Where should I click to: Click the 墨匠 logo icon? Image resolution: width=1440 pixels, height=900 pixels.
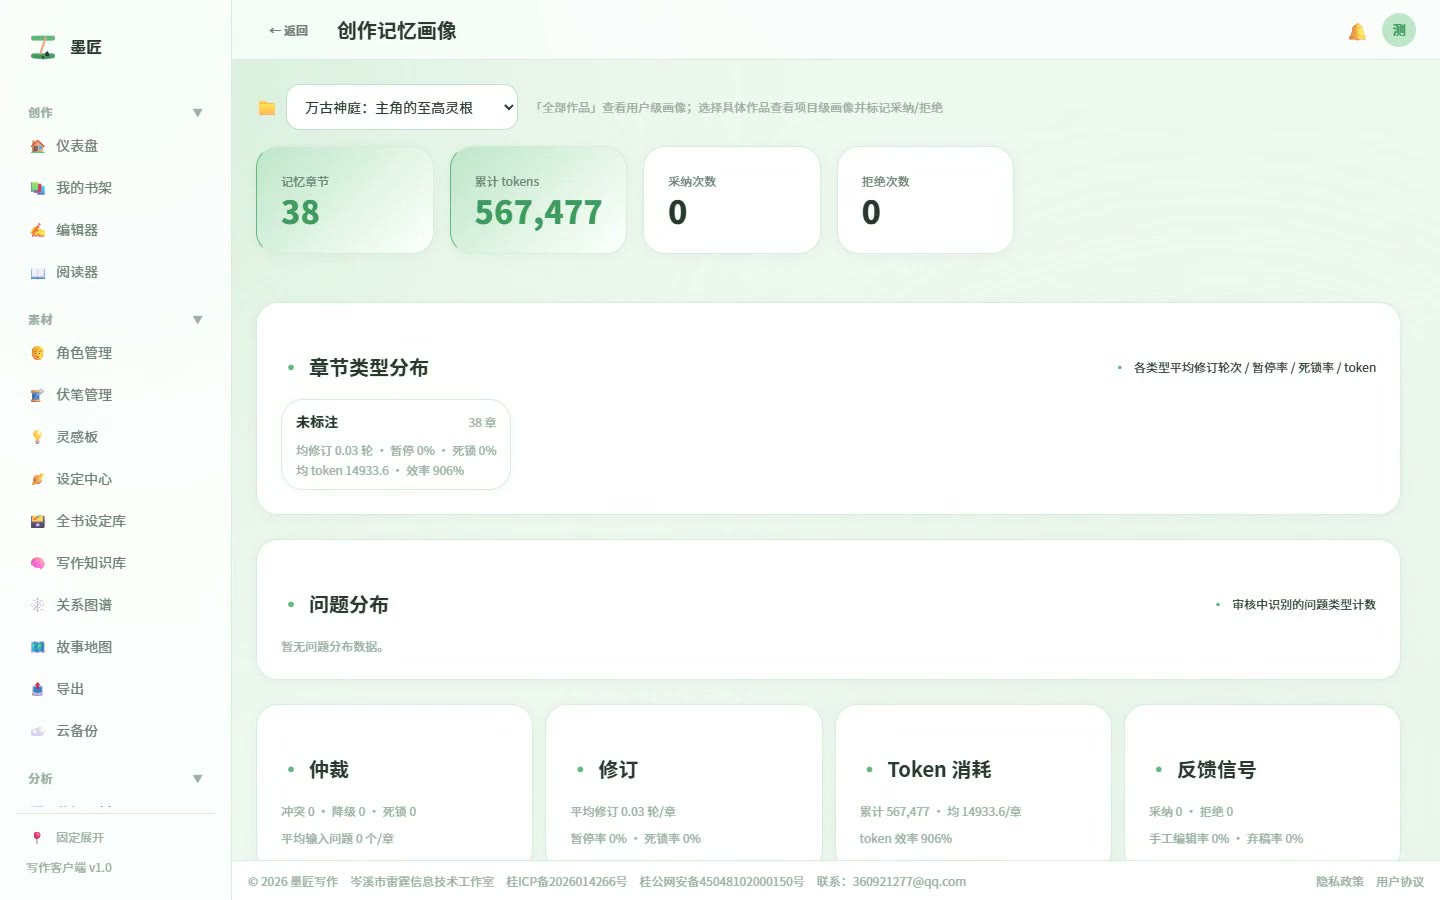(42, 47)
